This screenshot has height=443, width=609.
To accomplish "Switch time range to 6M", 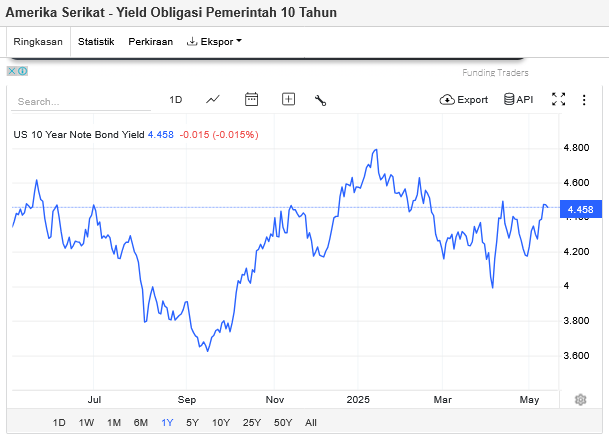I will [141, 423].
